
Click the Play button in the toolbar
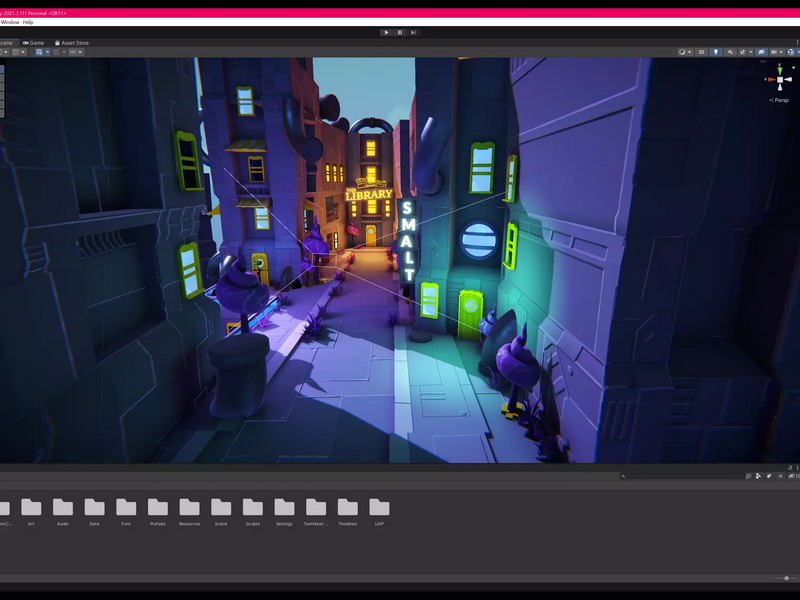[386, 32]
